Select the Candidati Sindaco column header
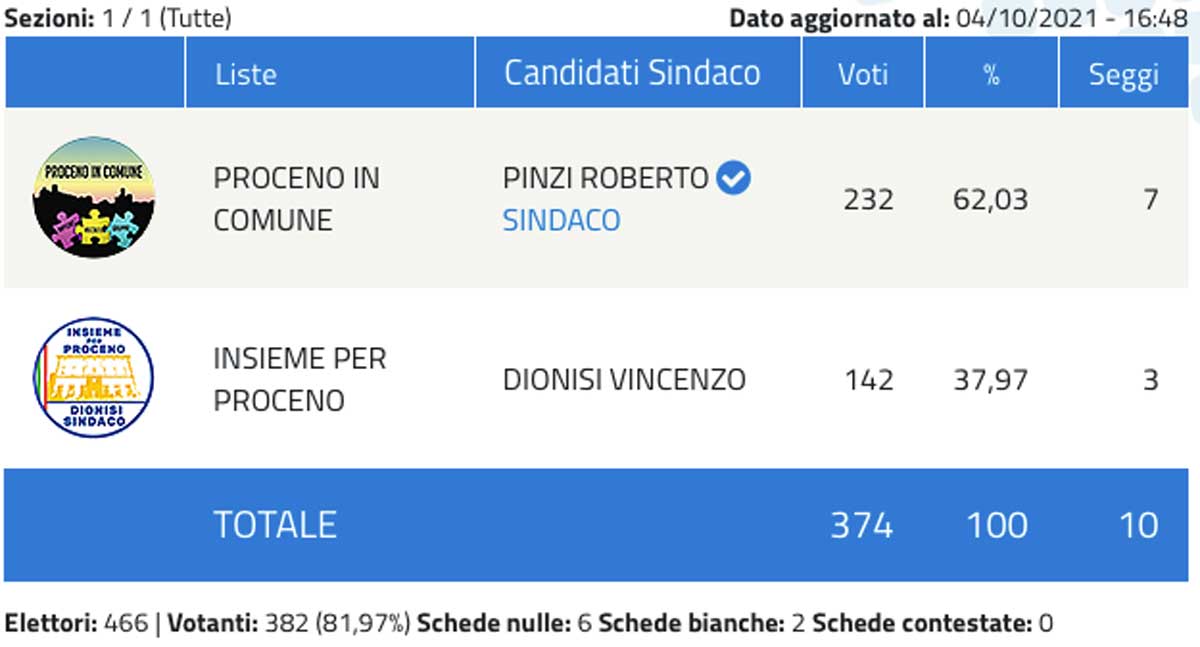The image size is (1200, 647). coord(632,73)
